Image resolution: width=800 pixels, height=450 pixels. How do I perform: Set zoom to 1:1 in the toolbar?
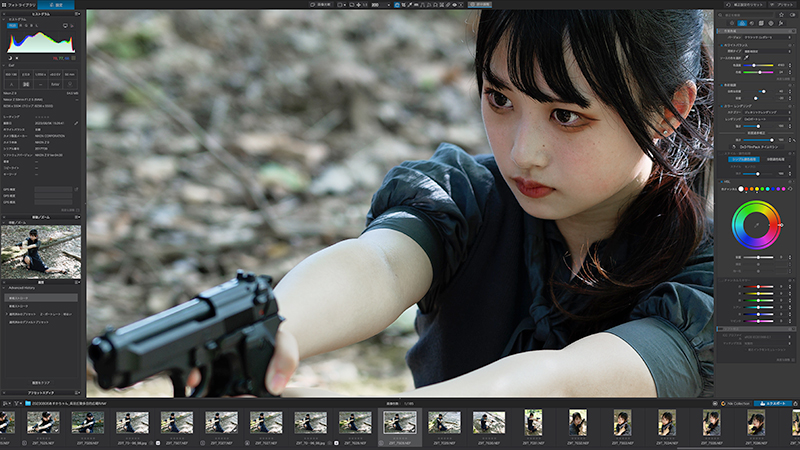click(x=365, y=5)
